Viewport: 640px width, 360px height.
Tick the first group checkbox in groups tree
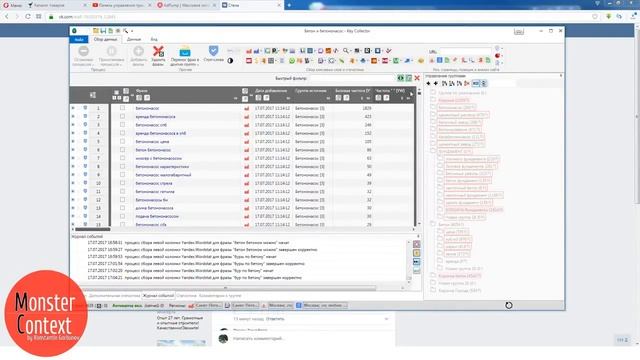[x=433, y=93]
